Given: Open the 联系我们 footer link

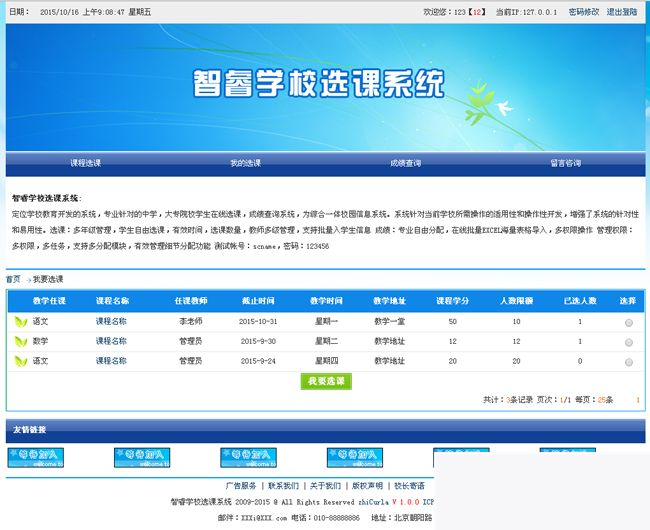Looking at the screenshot, I should (x=283, y=485).
